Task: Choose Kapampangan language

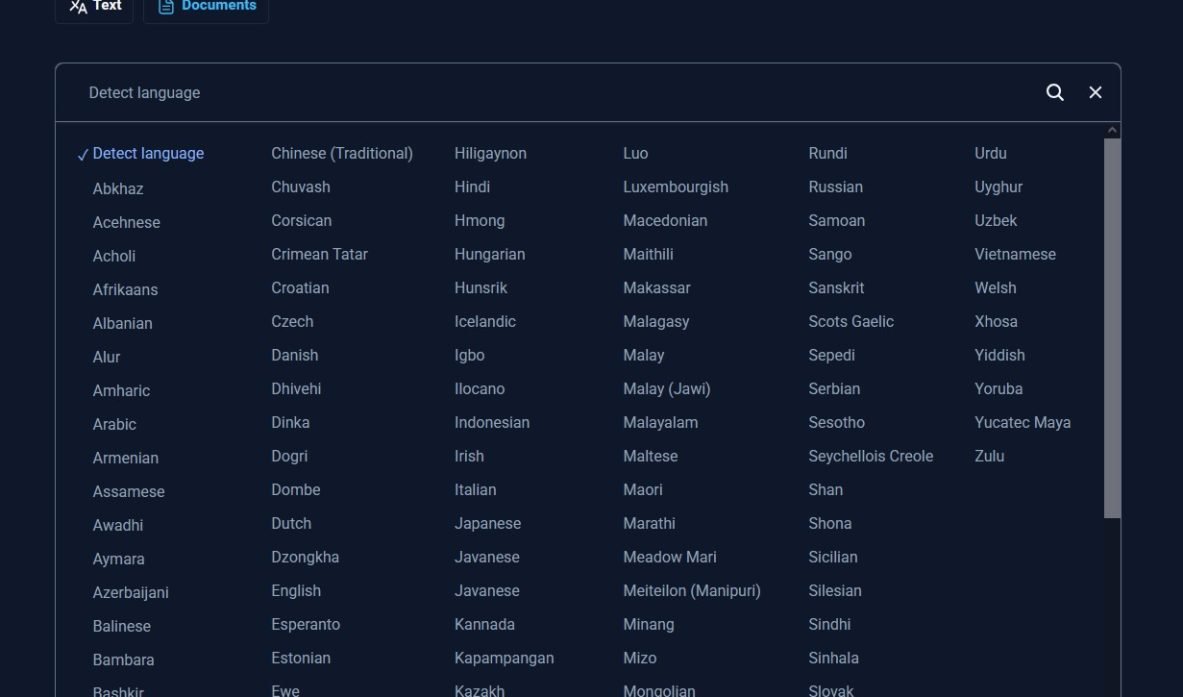Action: coord(504,659)
